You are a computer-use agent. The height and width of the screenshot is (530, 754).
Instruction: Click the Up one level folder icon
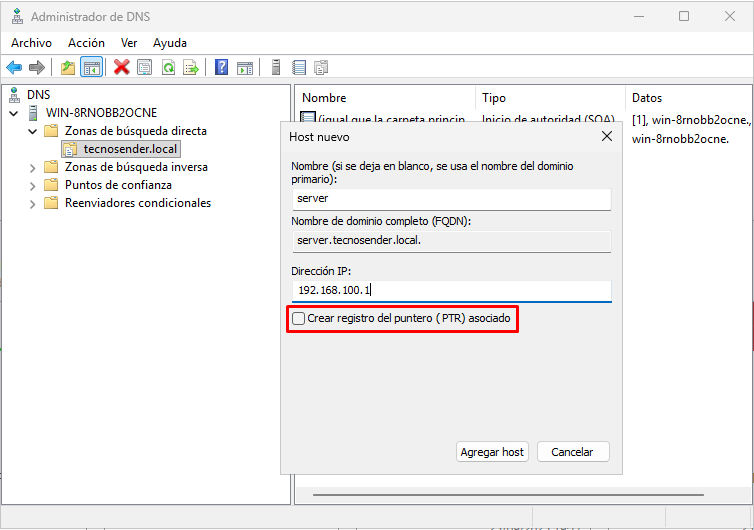68,67
